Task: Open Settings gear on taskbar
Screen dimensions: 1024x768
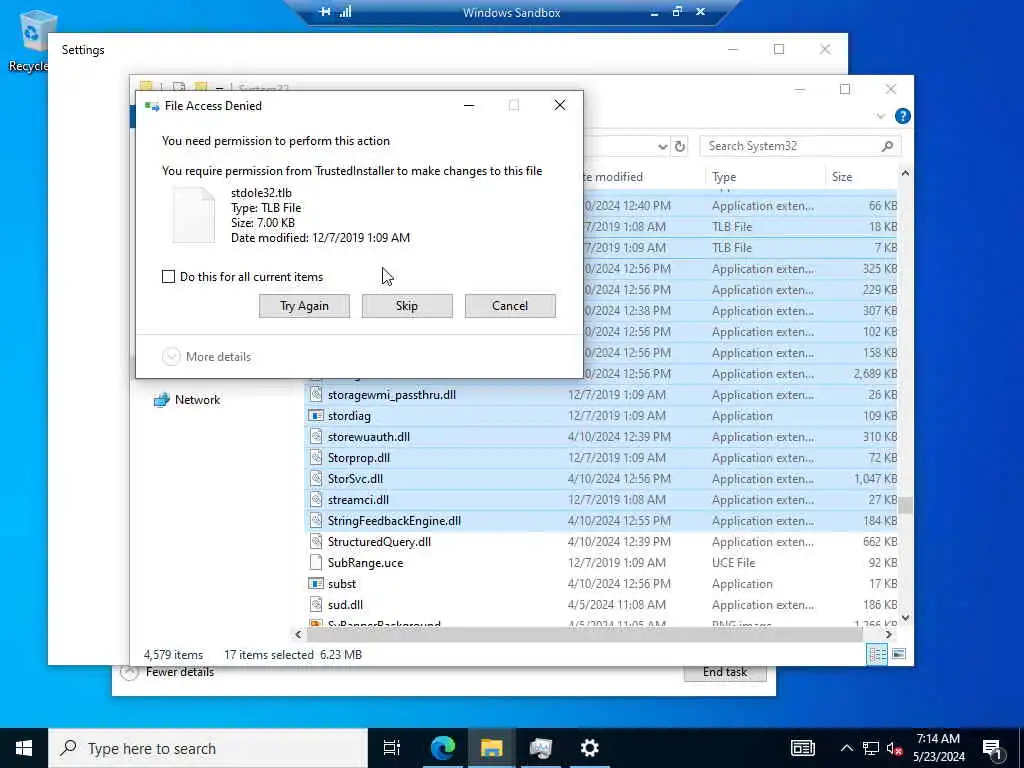Action: 590,748
